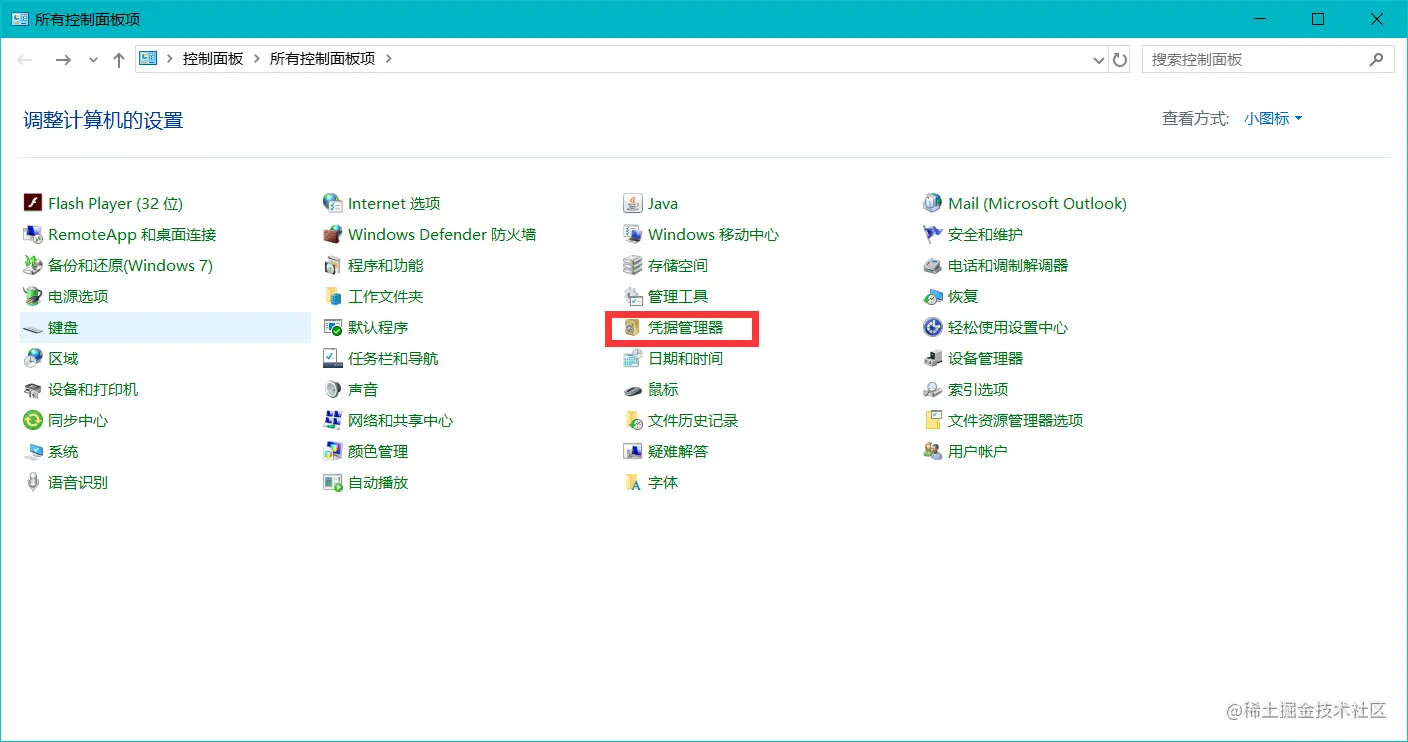Expand the chevron after 控制面板 breadcrumb
This screenshot has height=742, width=1408.
coord(256,59)
